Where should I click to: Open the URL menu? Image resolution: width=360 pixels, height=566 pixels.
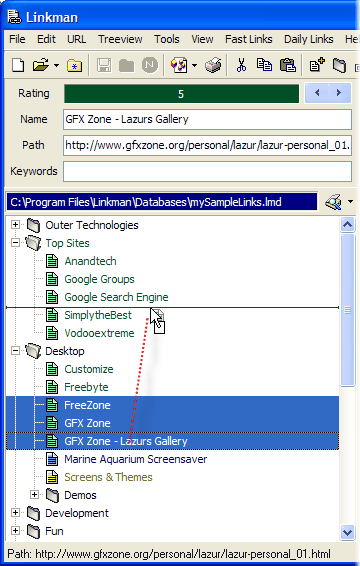(77, 39)
